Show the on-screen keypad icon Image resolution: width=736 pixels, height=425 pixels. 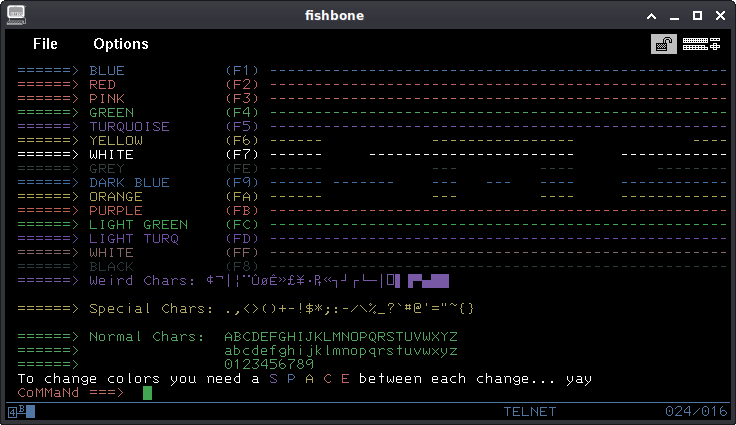coord(701,44)
